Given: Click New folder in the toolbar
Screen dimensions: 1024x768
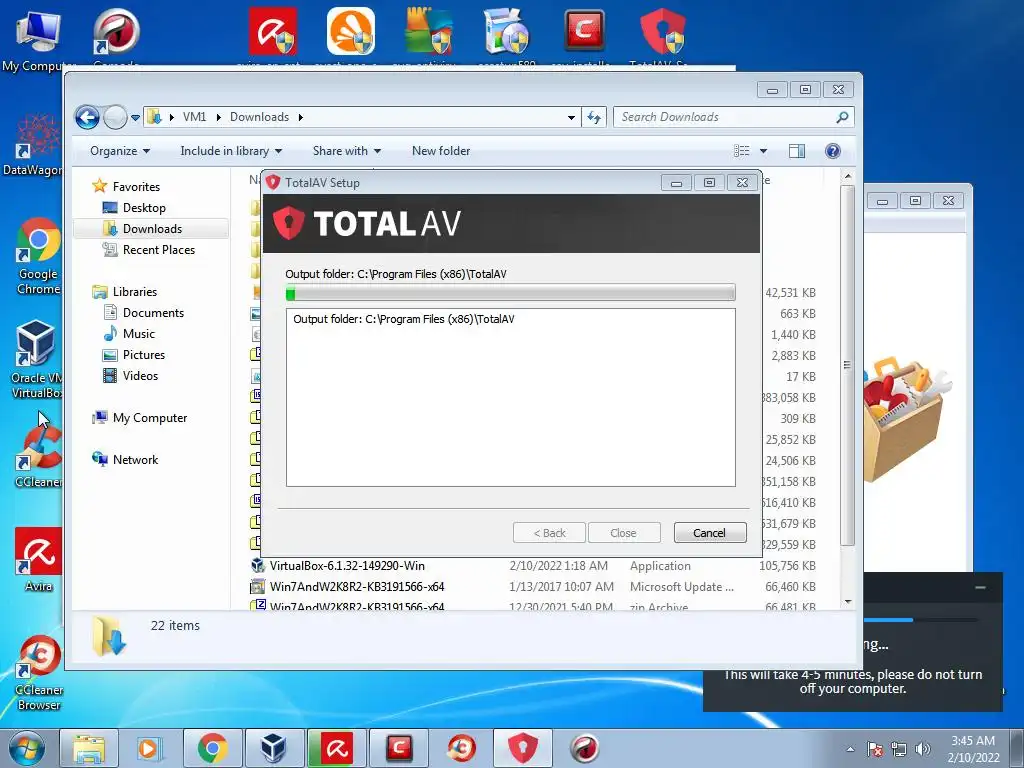Looking at the screenshot, I should point(441,151).
